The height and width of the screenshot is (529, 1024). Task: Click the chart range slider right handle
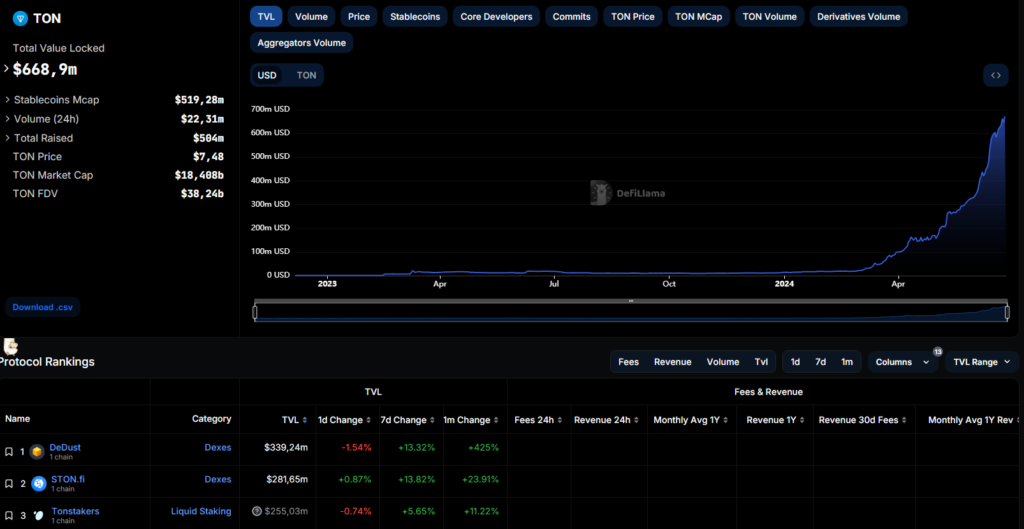tap(1008, 312)
